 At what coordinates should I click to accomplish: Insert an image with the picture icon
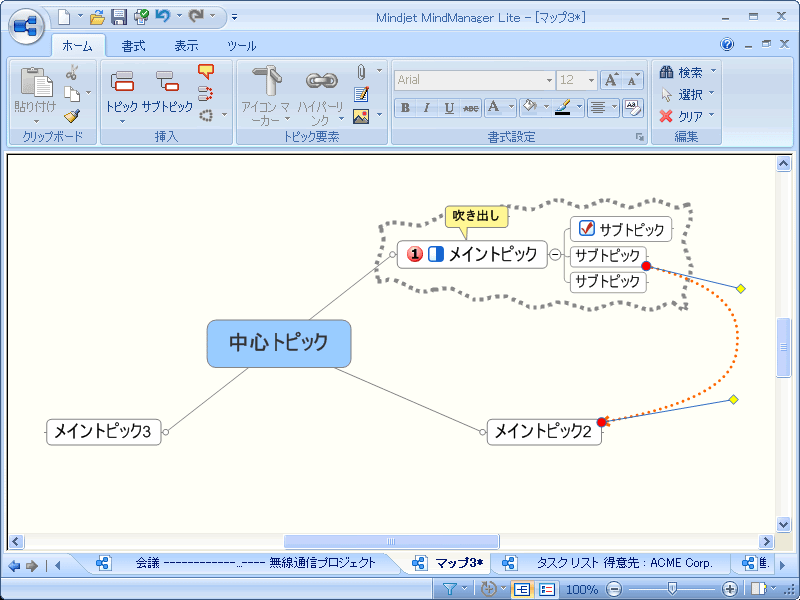pyautogui.click(x=361, y=116)
